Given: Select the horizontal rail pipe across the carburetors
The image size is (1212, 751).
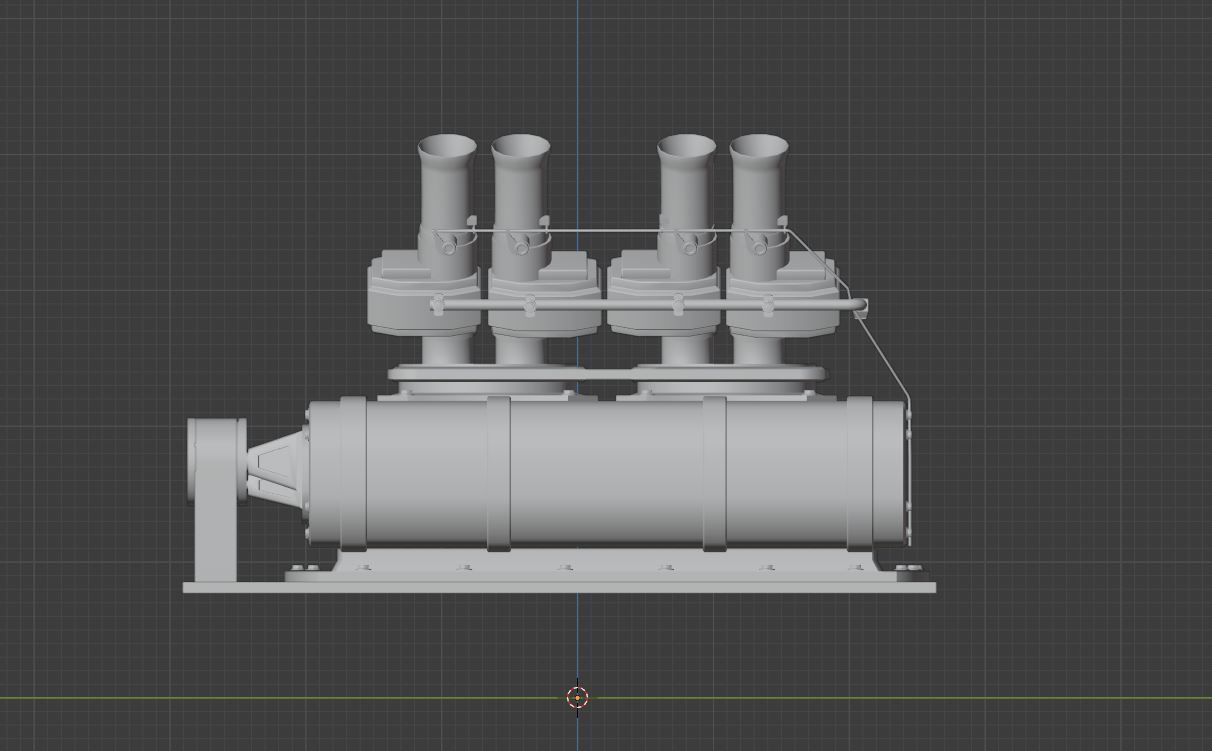Looking at the screenshot, I should 648,303.
